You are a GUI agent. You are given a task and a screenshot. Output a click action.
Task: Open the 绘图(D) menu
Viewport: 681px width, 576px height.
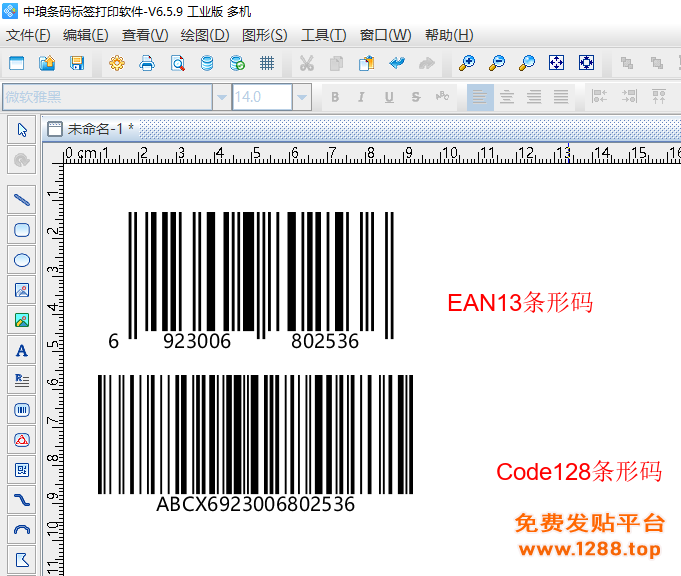205,35
